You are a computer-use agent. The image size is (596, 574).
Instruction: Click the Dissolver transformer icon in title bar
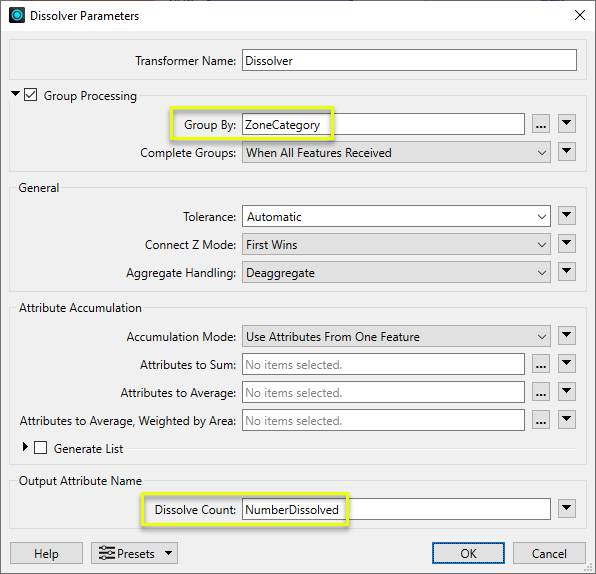(x=17, y=16)
